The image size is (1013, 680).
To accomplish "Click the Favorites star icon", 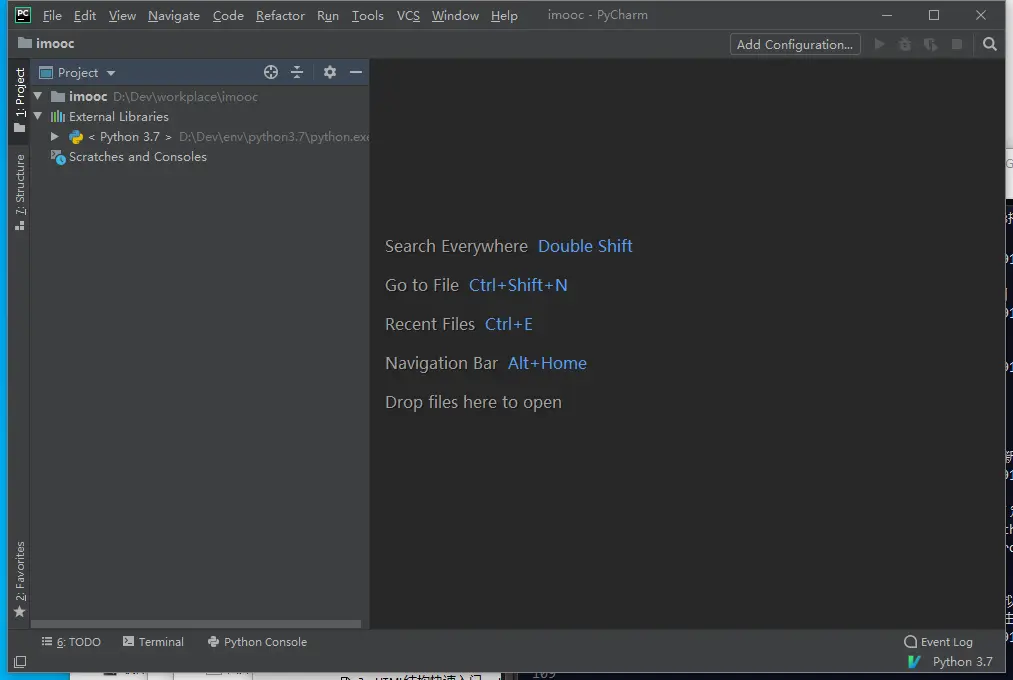I will (19, 612).
